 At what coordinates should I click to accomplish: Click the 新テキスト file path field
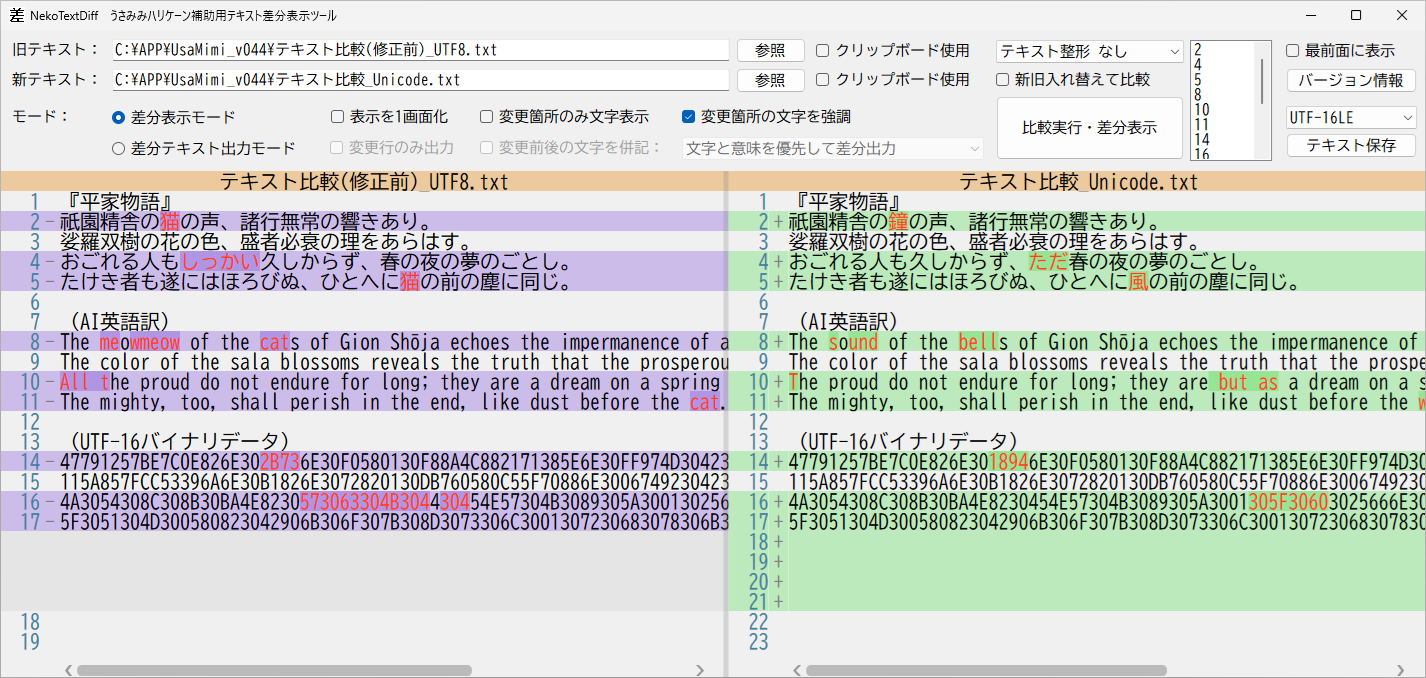pos(420,80)
